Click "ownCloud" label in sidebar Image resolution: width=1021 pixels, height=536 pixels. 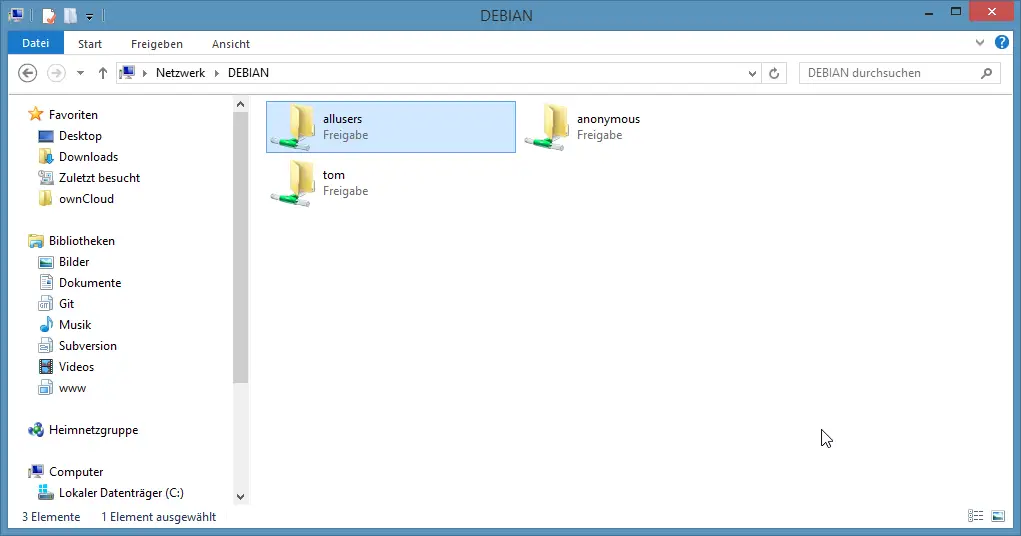[86, 199]
